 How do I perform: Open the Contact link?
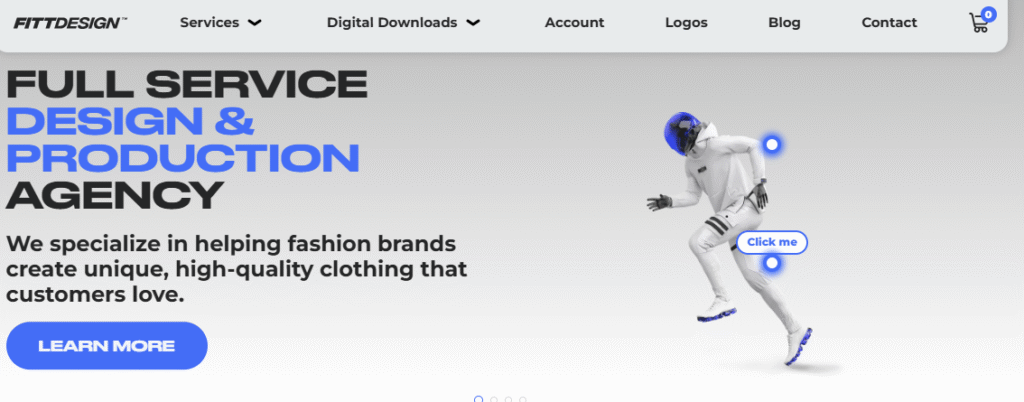pyautogui.click(x=889, y=23)
